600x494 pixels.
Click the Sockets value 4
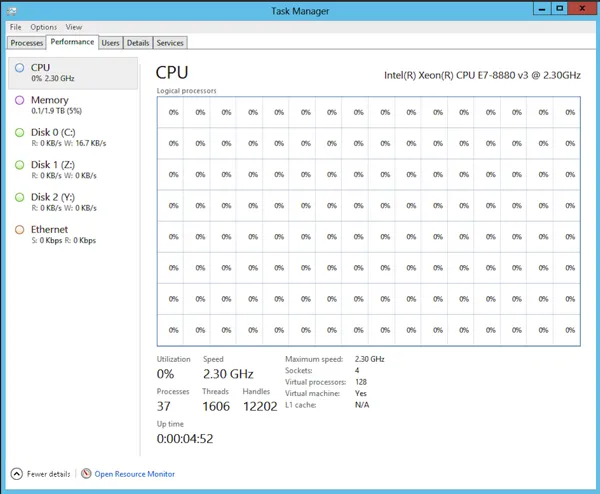click(357, 370)
